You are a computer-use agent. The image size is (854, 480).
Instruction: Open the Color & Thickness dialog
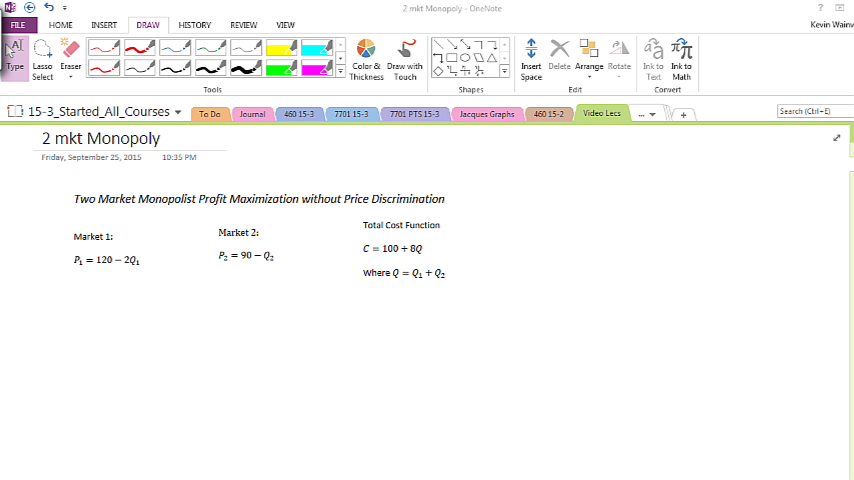point(366,59)
